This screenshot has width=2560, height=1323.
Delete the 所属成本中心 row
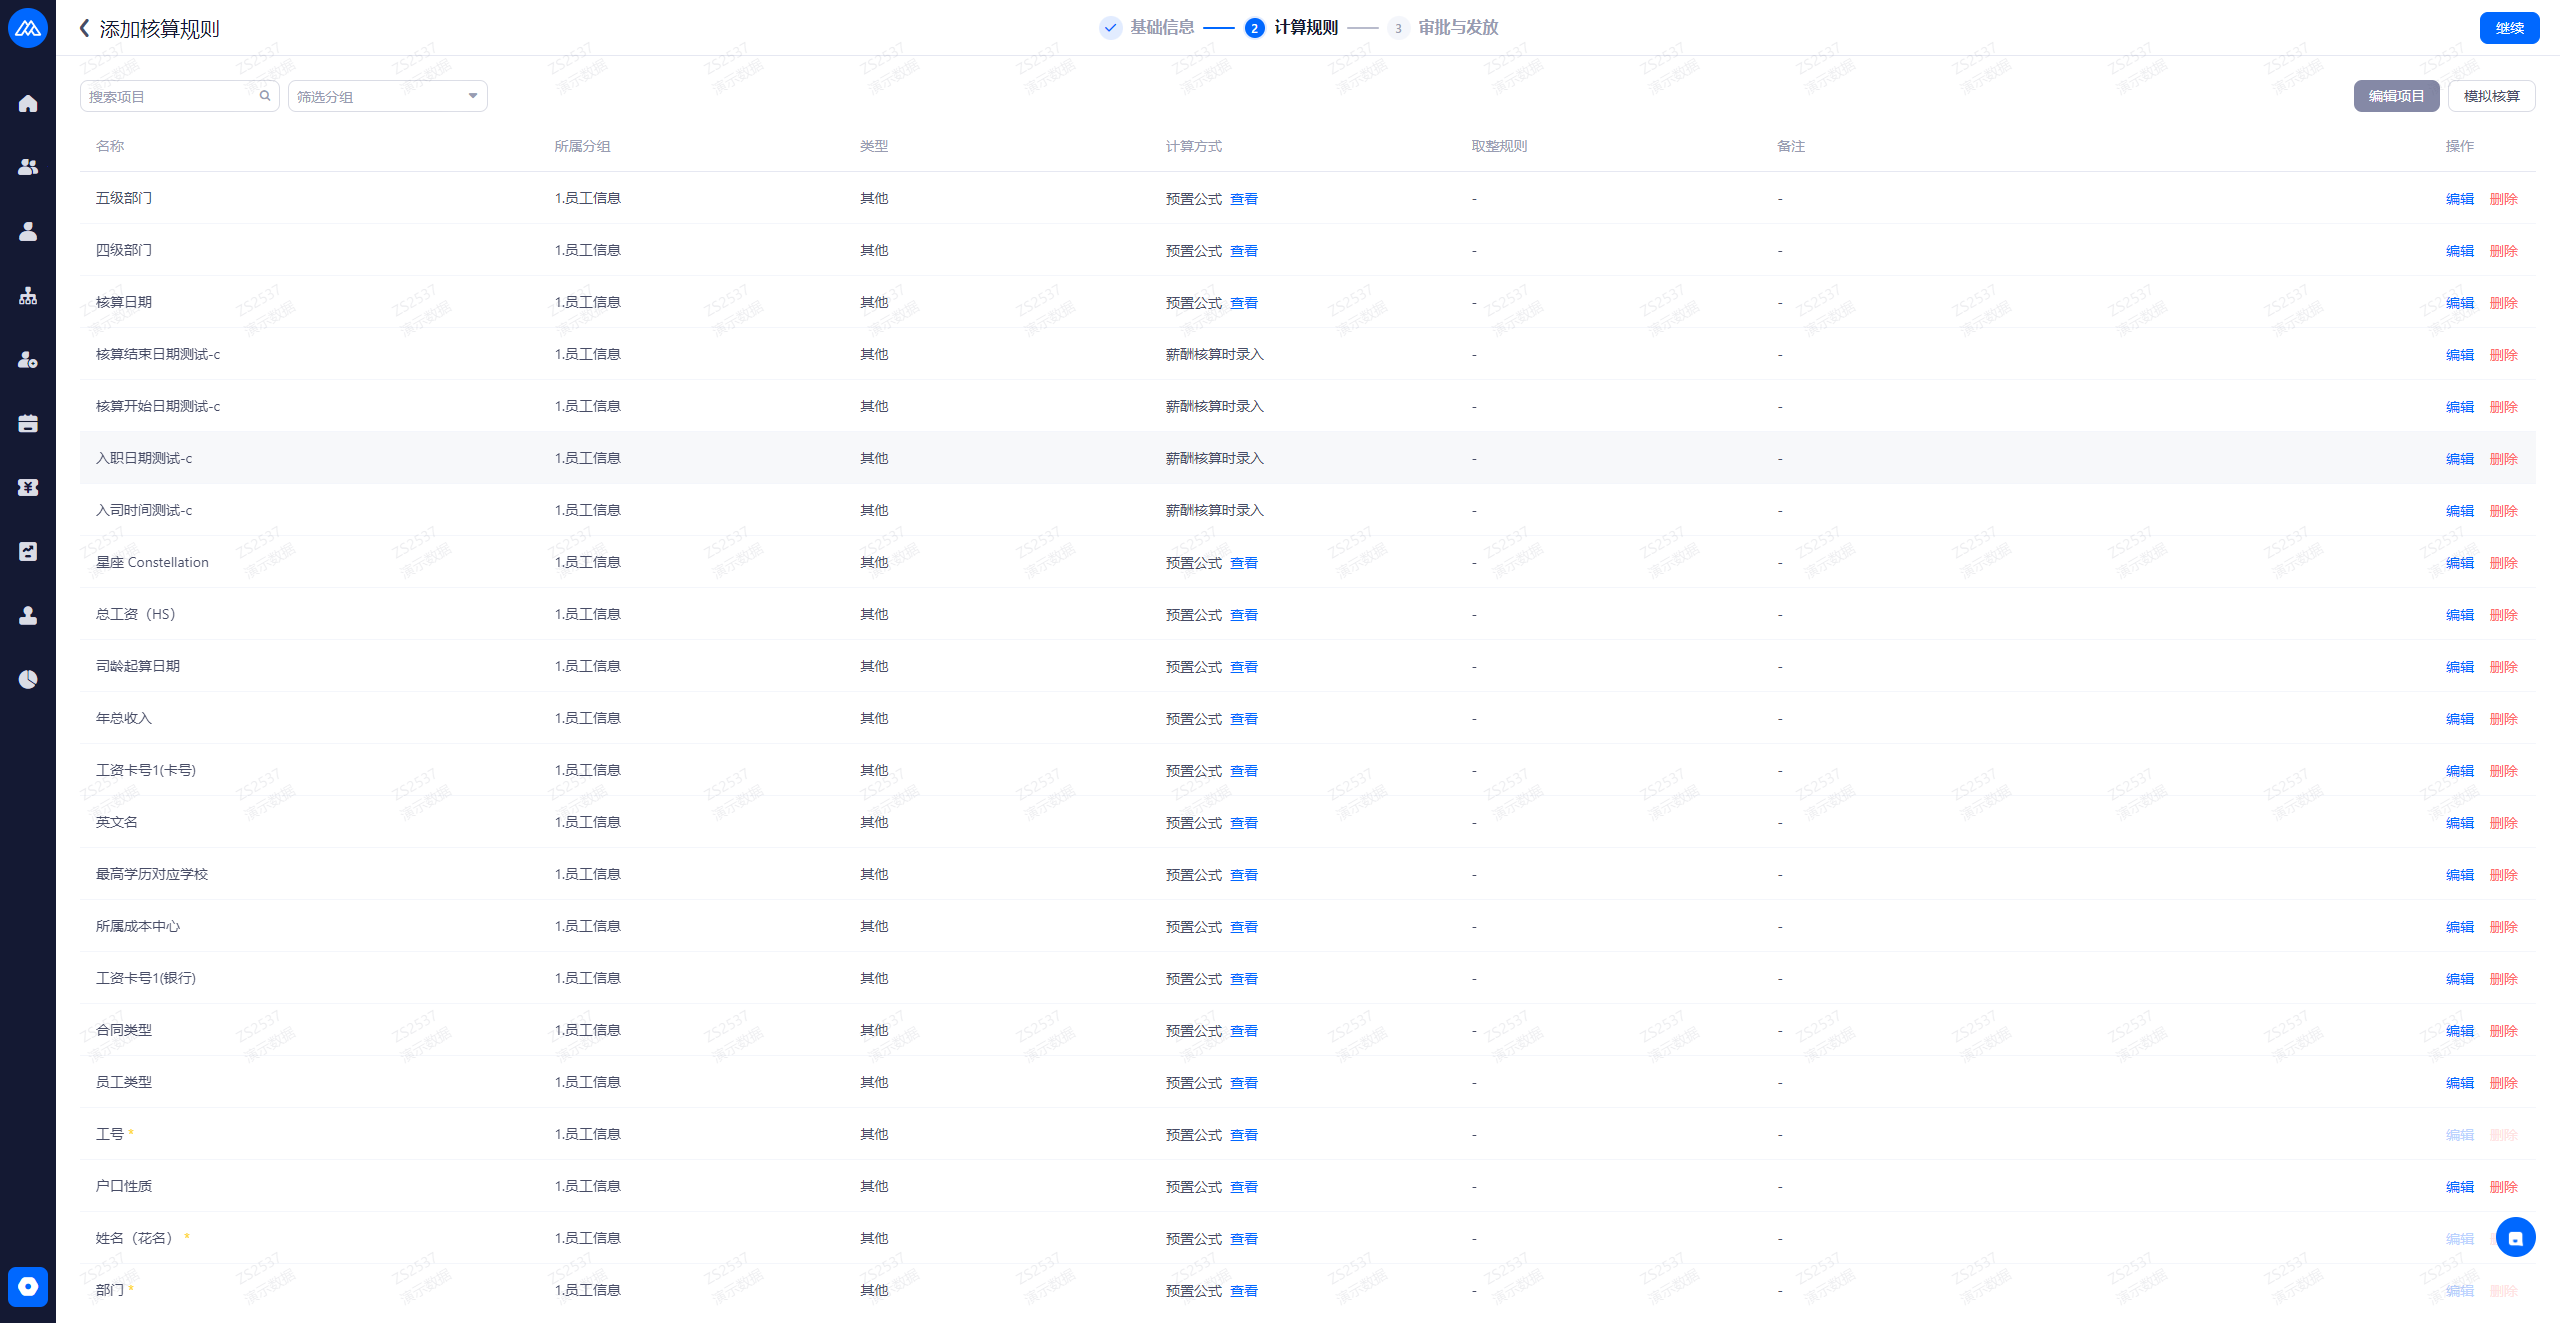coord(2503,927)
